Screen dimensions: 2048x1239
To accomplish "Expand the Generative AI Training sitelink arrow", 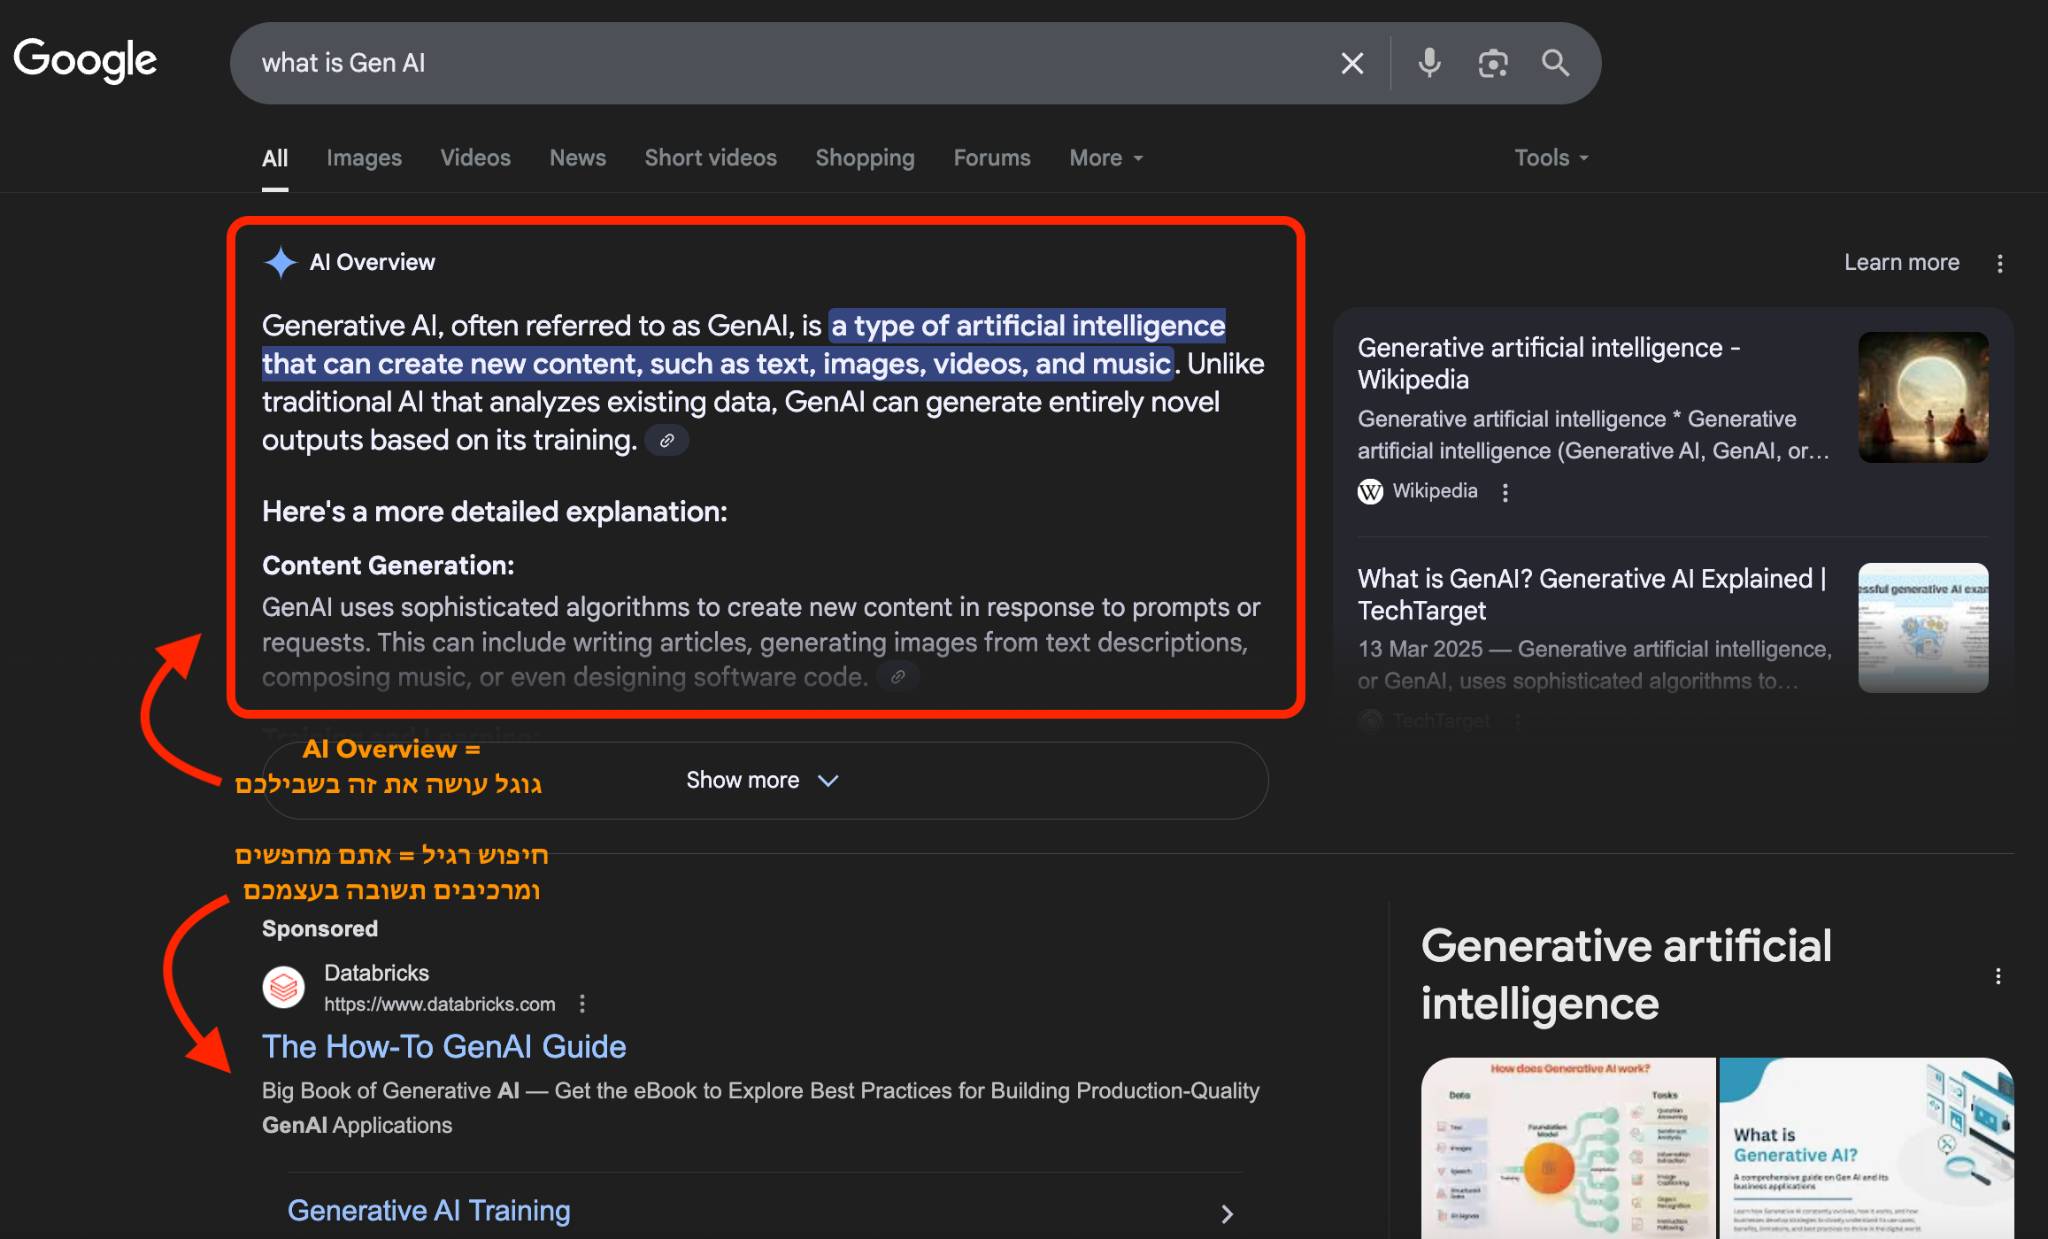I will click(1227, 1214).
